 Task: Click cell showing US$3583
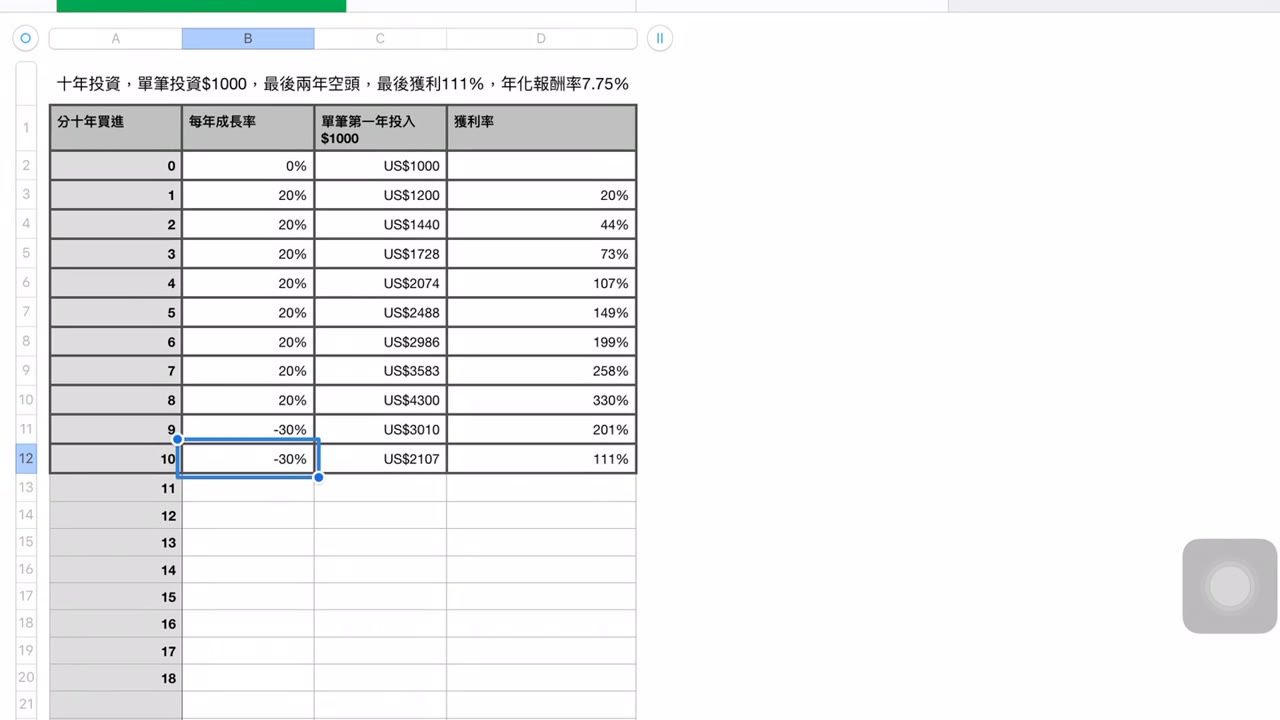point(380,371)
